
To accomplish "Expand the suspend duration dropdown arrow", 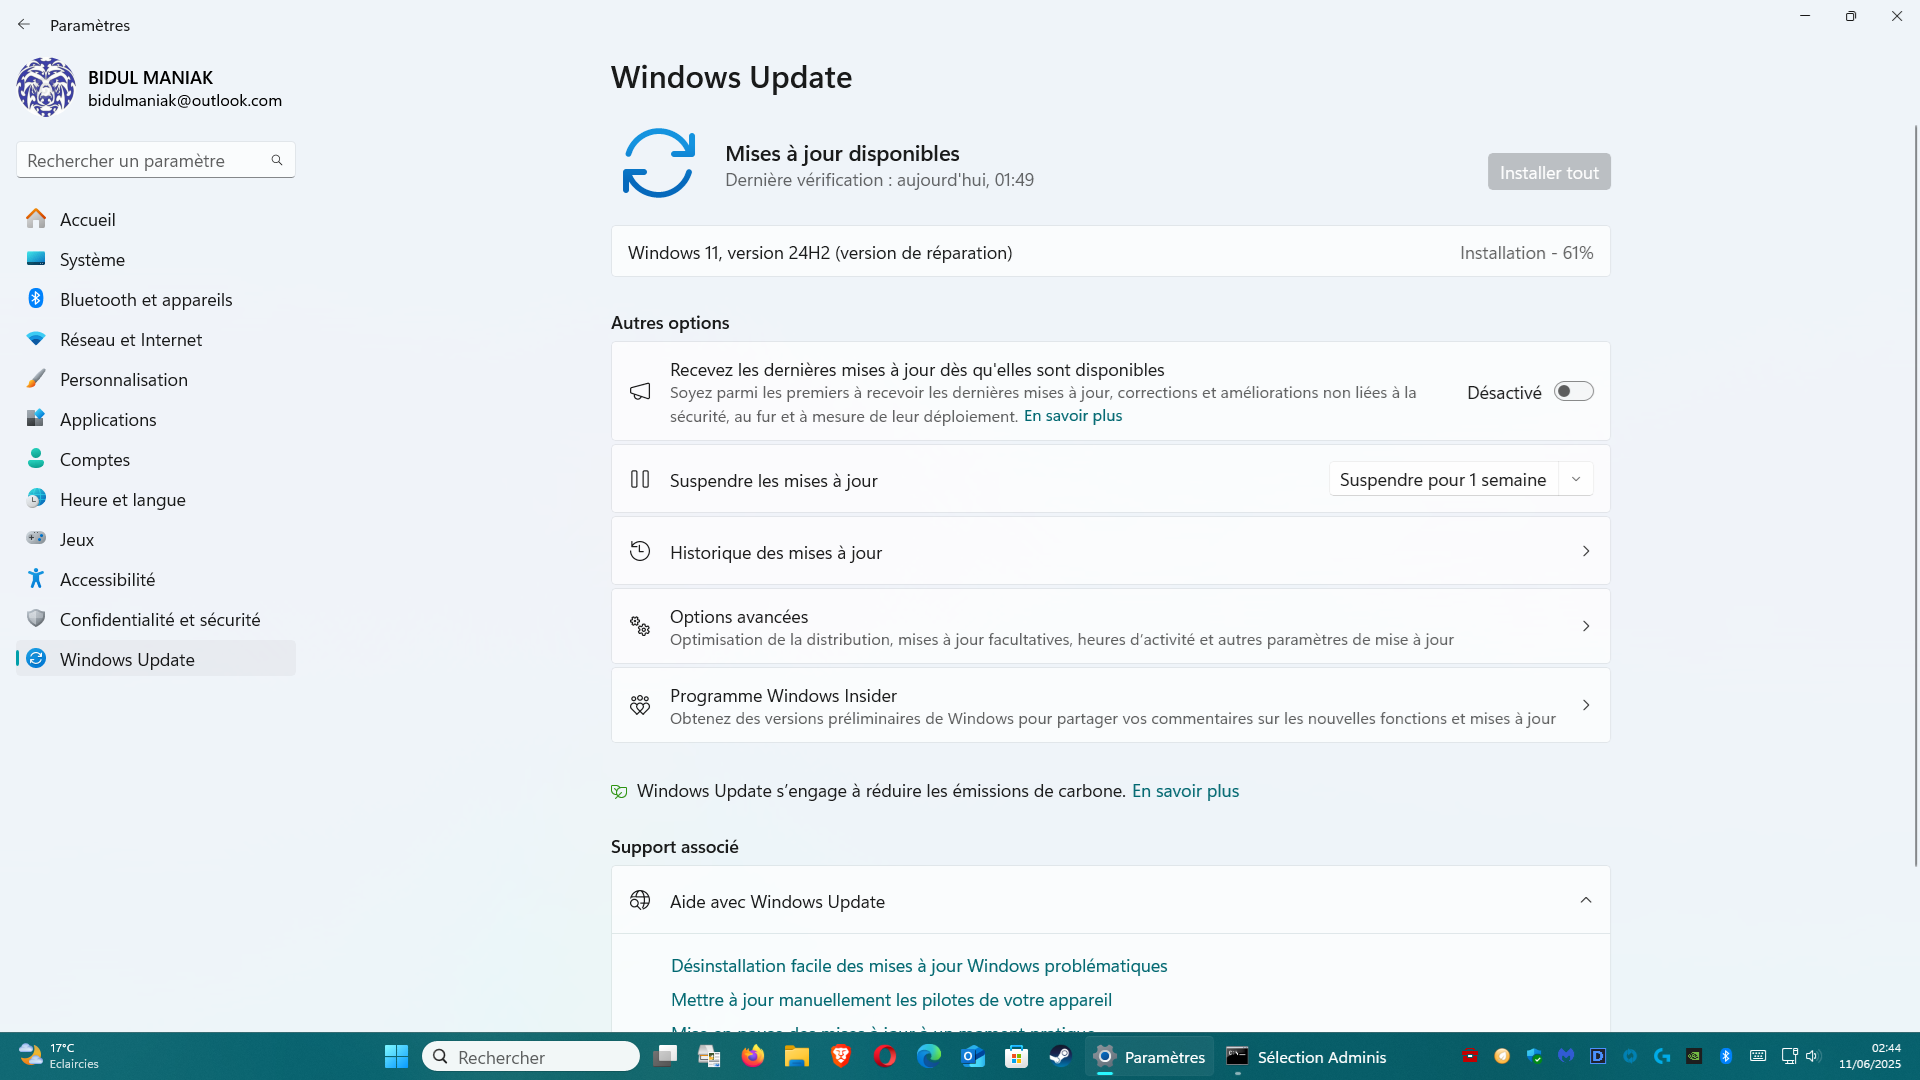I will tap(1576, 480).
